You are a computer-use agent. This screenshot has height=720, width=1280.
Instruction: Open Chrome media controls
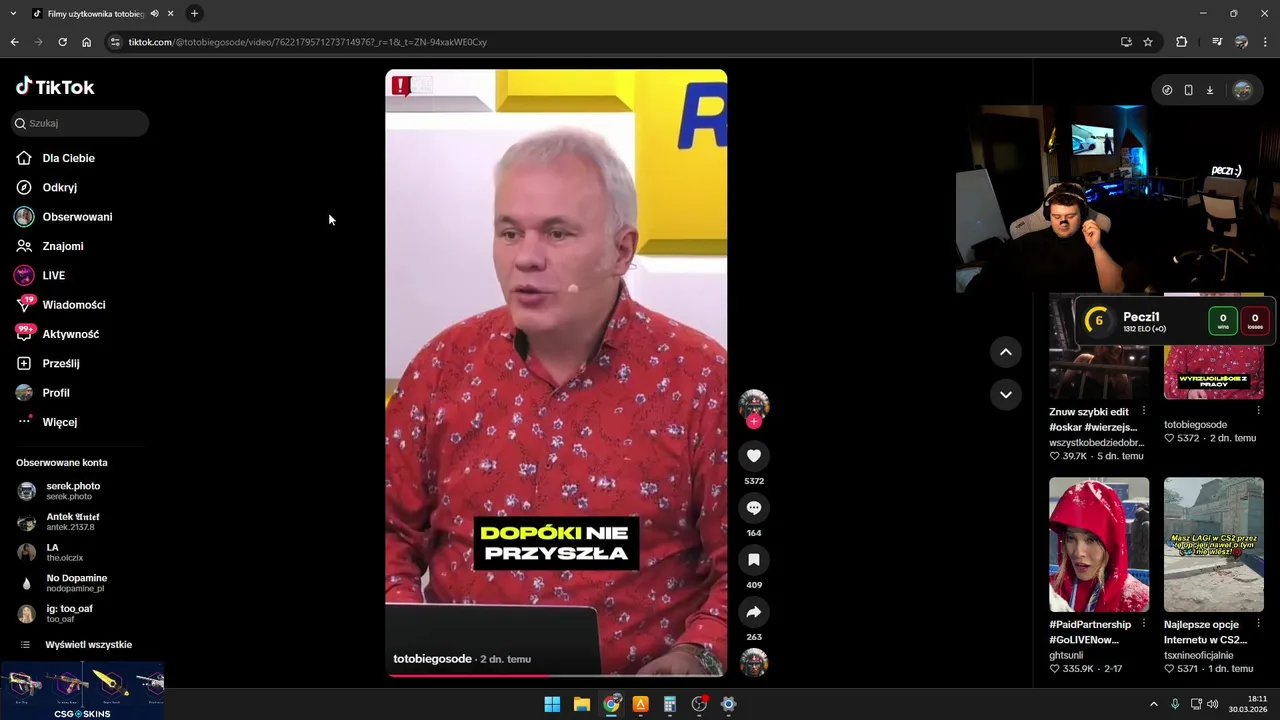tap(1216, 42)
